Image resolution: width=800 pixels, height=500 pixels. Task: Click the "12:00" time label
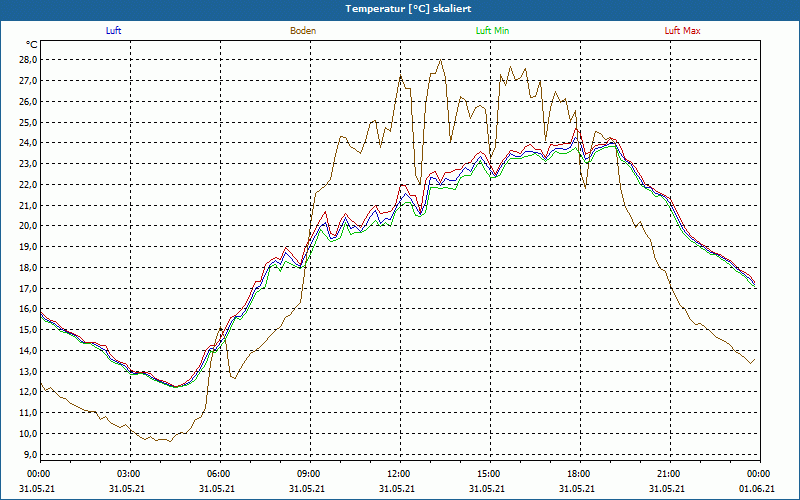tap(400, 474)
